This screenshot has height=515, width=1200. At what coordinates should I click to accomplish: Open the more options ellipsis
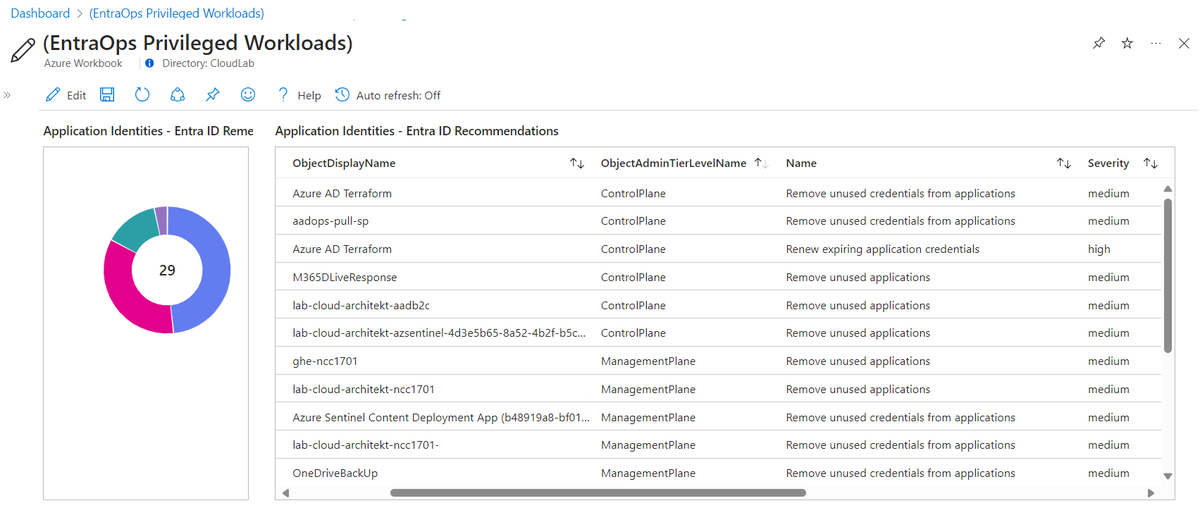pos(1156,44)
